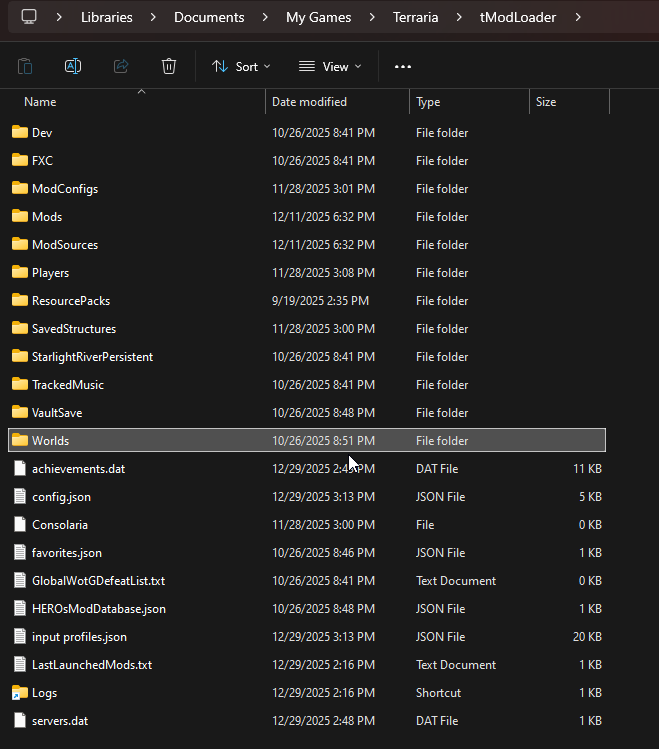Click the Share icon in toolbar
659x749 pixels.
(121, 66)
